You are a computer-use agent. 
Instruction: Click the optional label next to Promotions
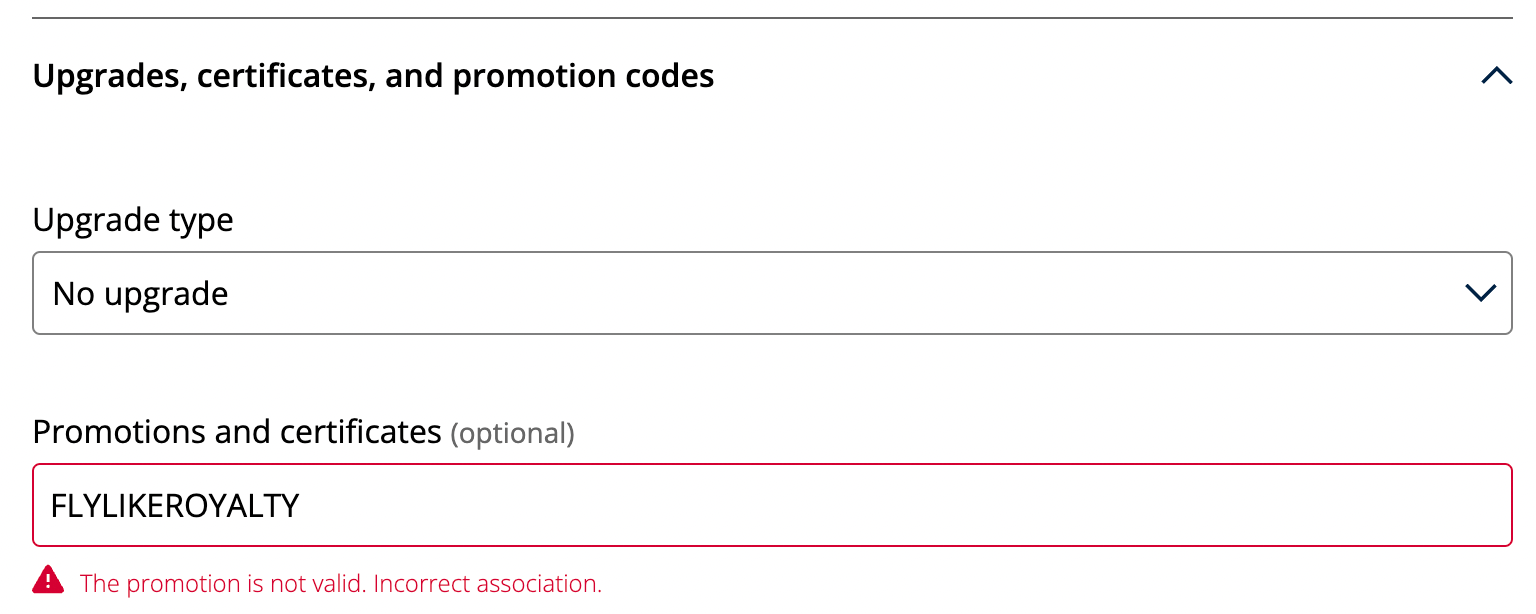pyautogui.click(x=513, y=434)
